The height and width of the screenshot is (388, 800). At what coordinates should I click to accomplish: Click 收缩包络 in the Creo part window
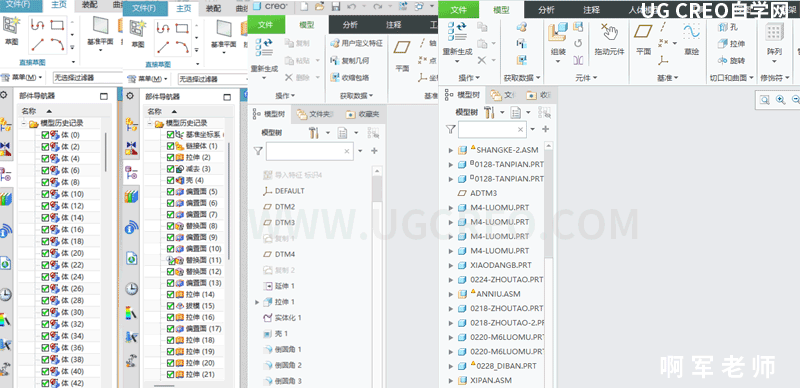pyautogui.click(x=349, y=78)
